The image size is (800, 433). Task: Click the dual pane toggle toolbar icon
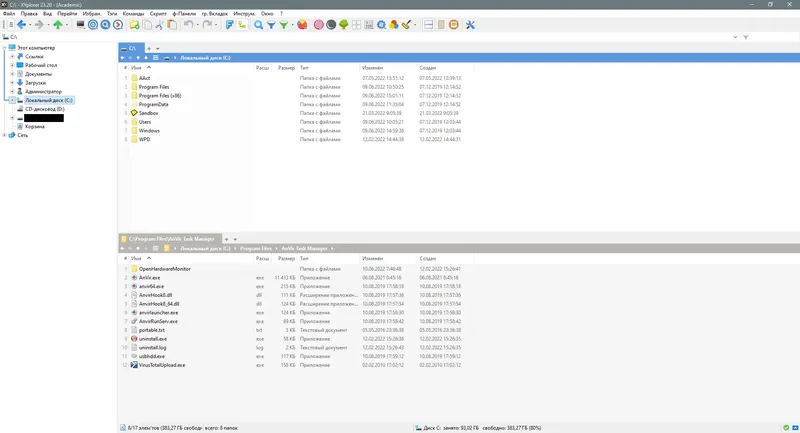point(429,24)
